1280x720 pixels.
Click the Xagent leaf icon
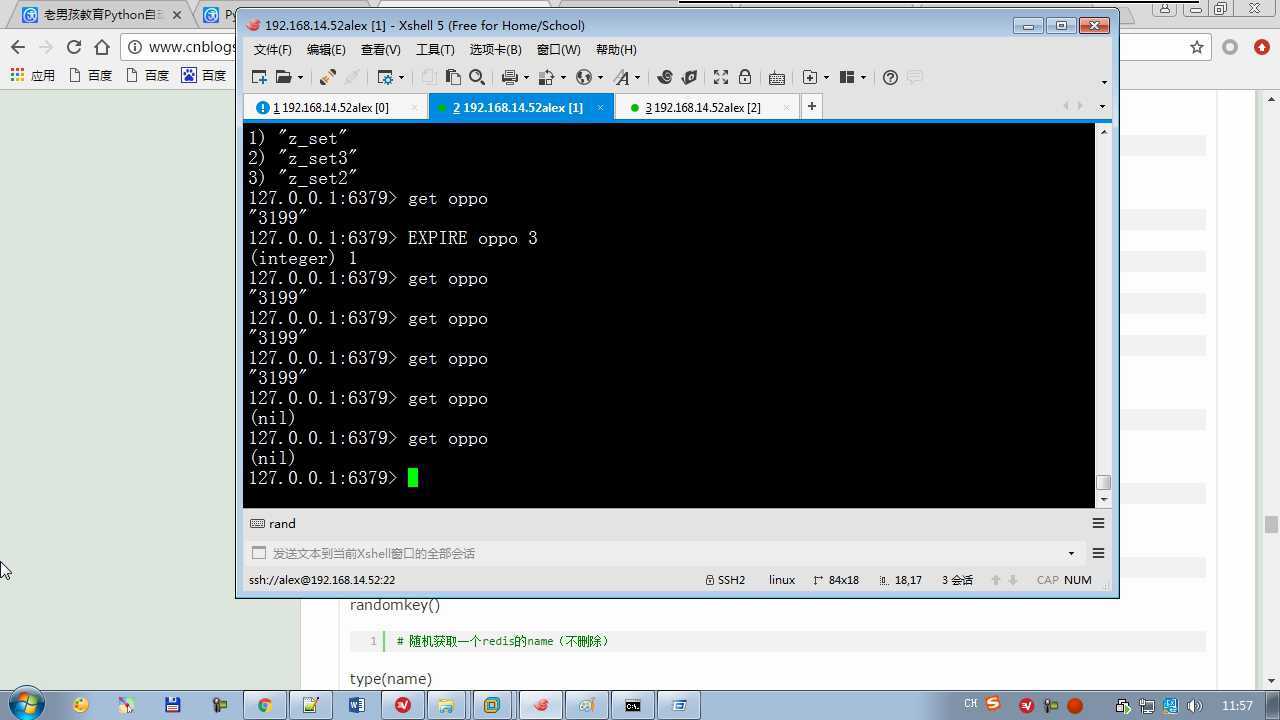click(x=689, y=77)
